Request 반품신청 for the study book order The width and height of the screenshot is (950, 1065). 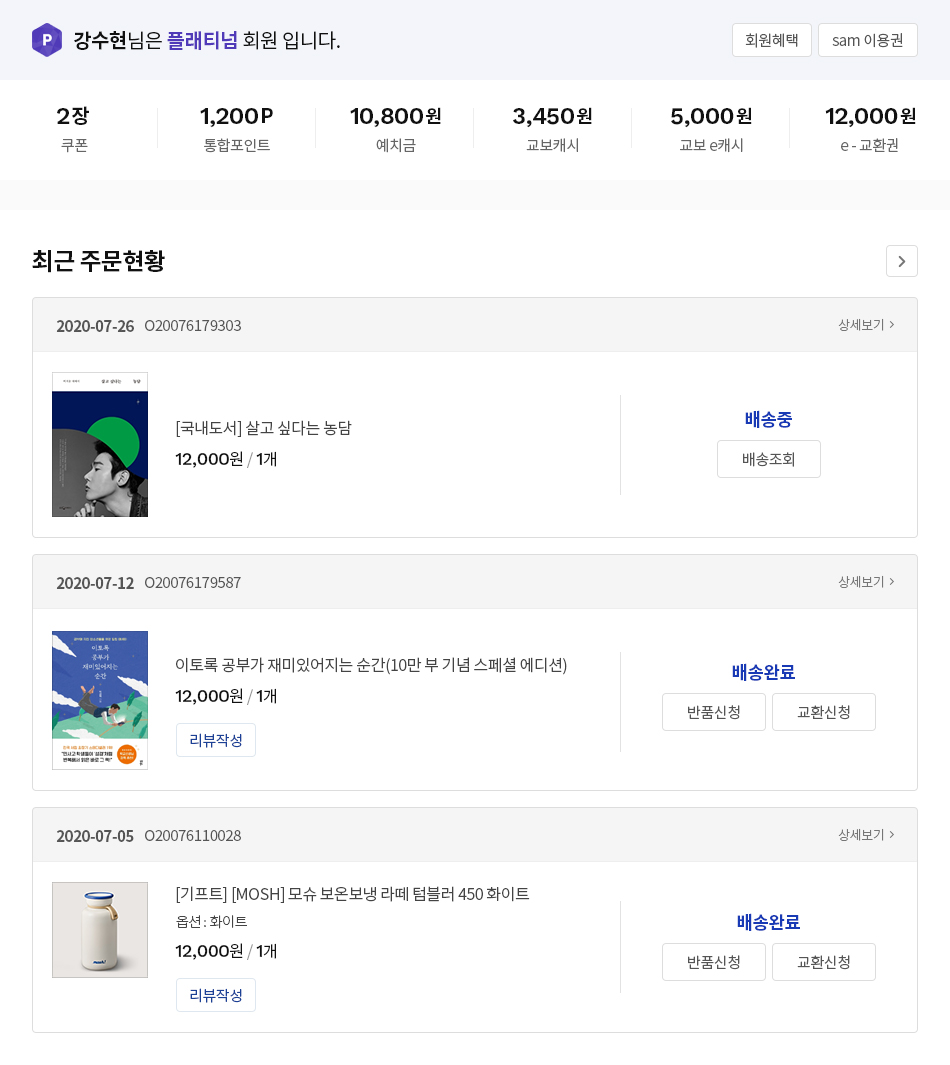[713, 712]
